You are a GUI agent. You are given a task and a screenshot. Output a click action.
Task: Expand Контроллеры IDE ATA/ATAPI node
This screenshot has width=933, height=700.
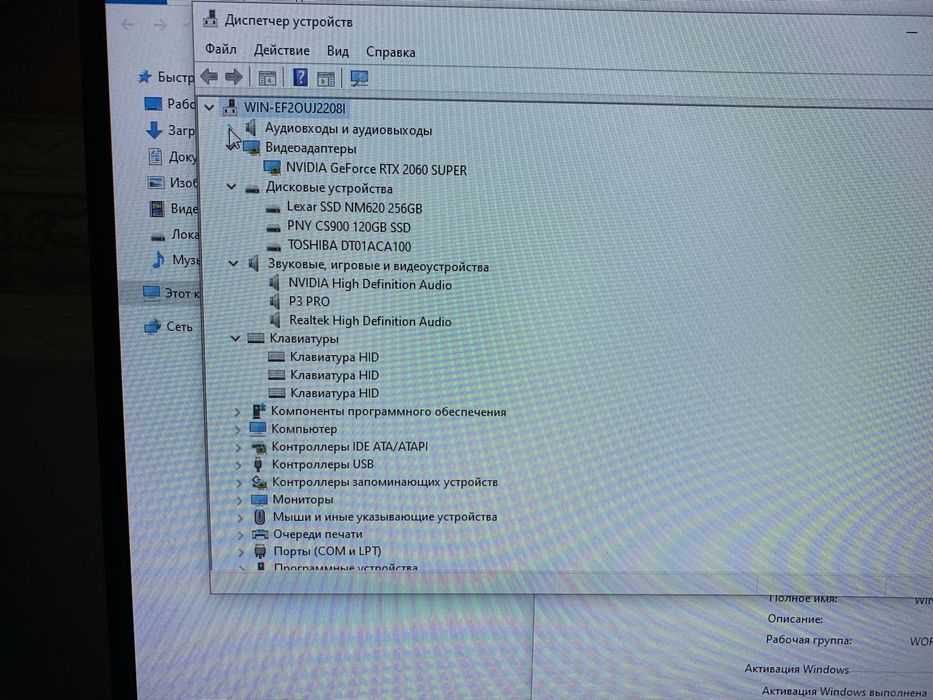coord(238,447)
